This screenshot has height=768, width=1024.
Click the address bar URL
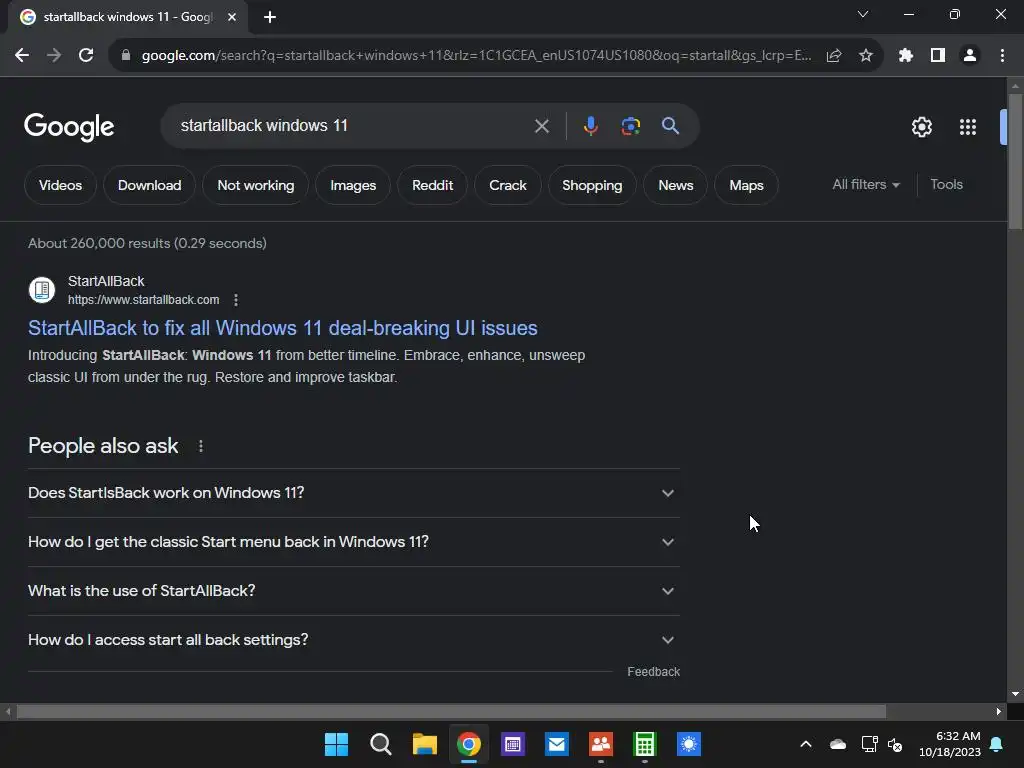[x=476, y=56]
